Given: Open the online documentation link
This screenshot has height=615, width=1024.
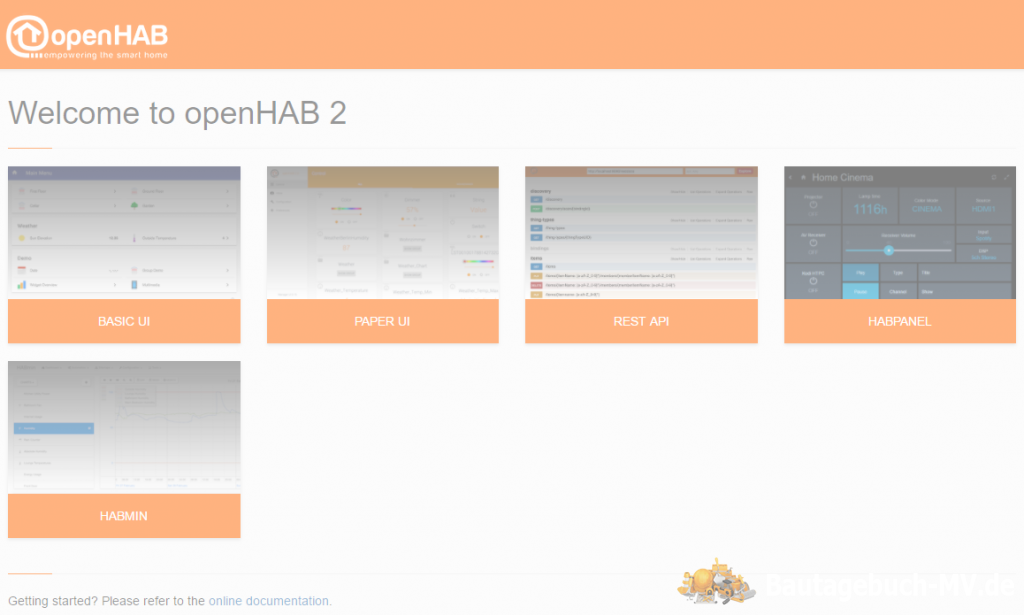Looking at the screenshot, I should (x=268, y=600).
